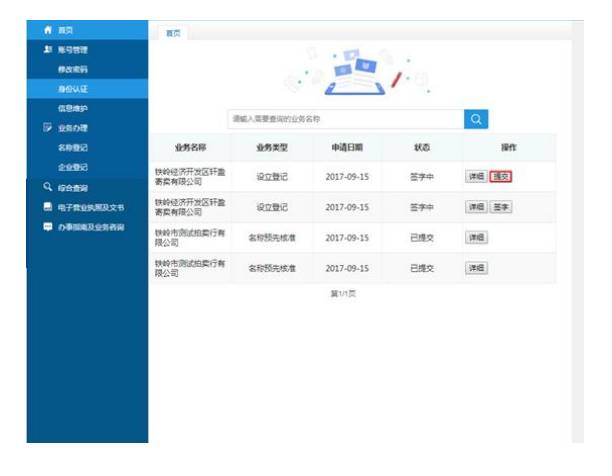Click the 电子营业执照及文书 icon
The width and height of the screenshot is (612, 476).
point(48,207)
